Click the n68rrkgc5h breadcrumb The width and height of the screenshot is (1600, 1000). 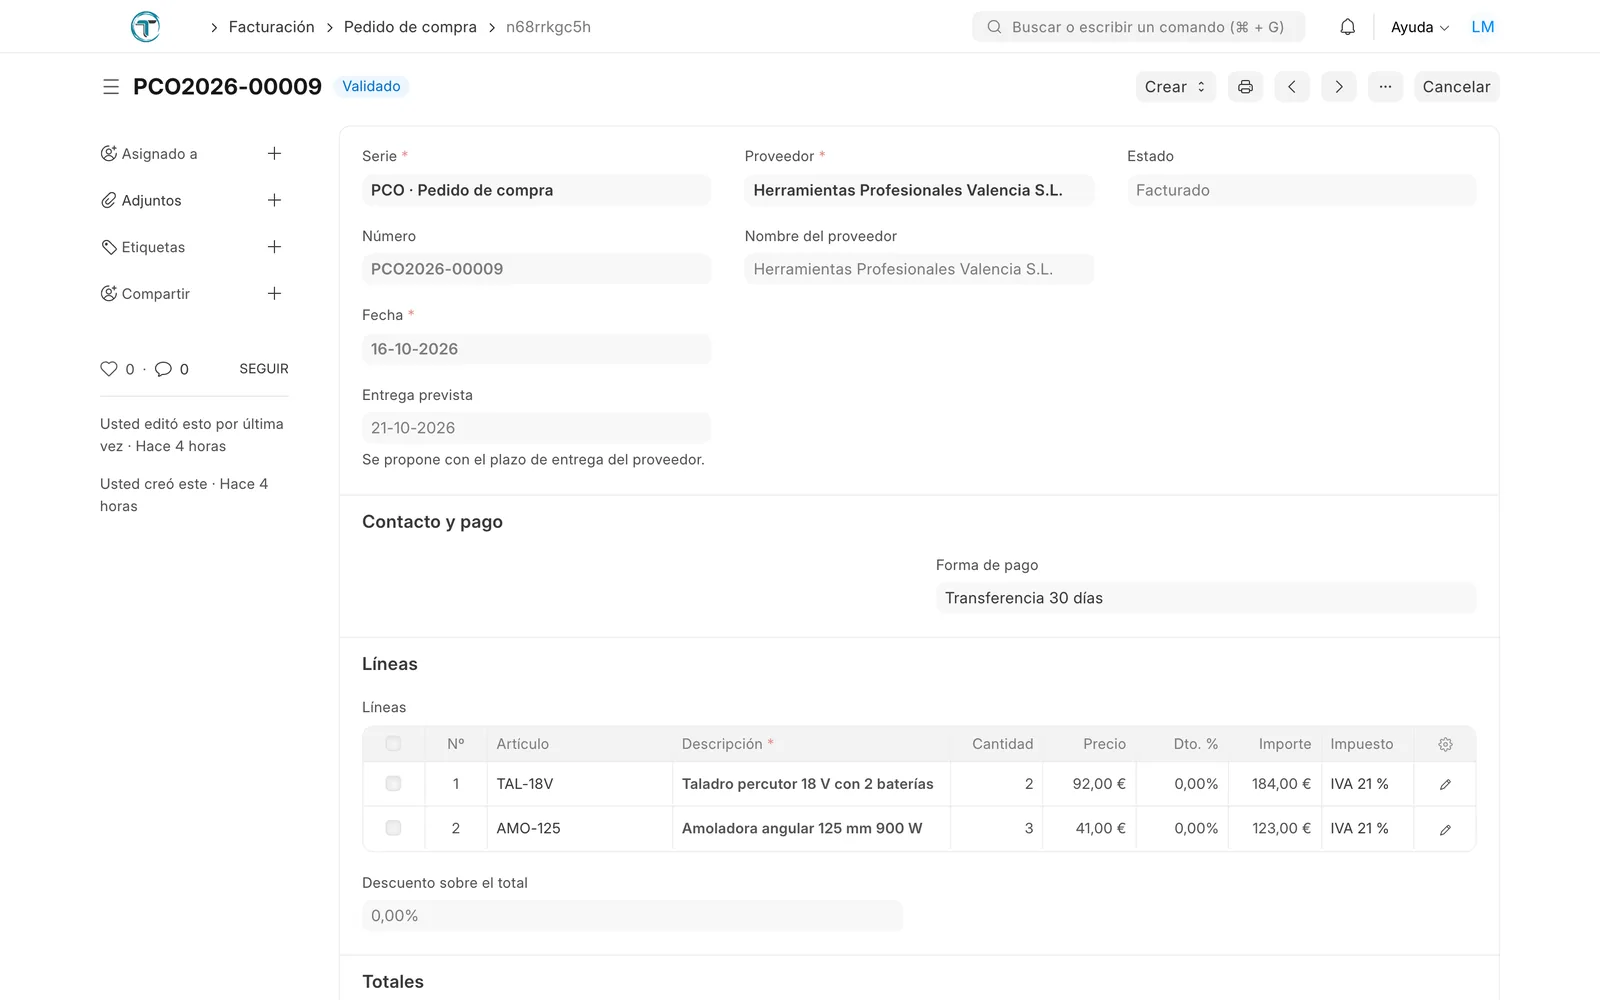(548, 27)
